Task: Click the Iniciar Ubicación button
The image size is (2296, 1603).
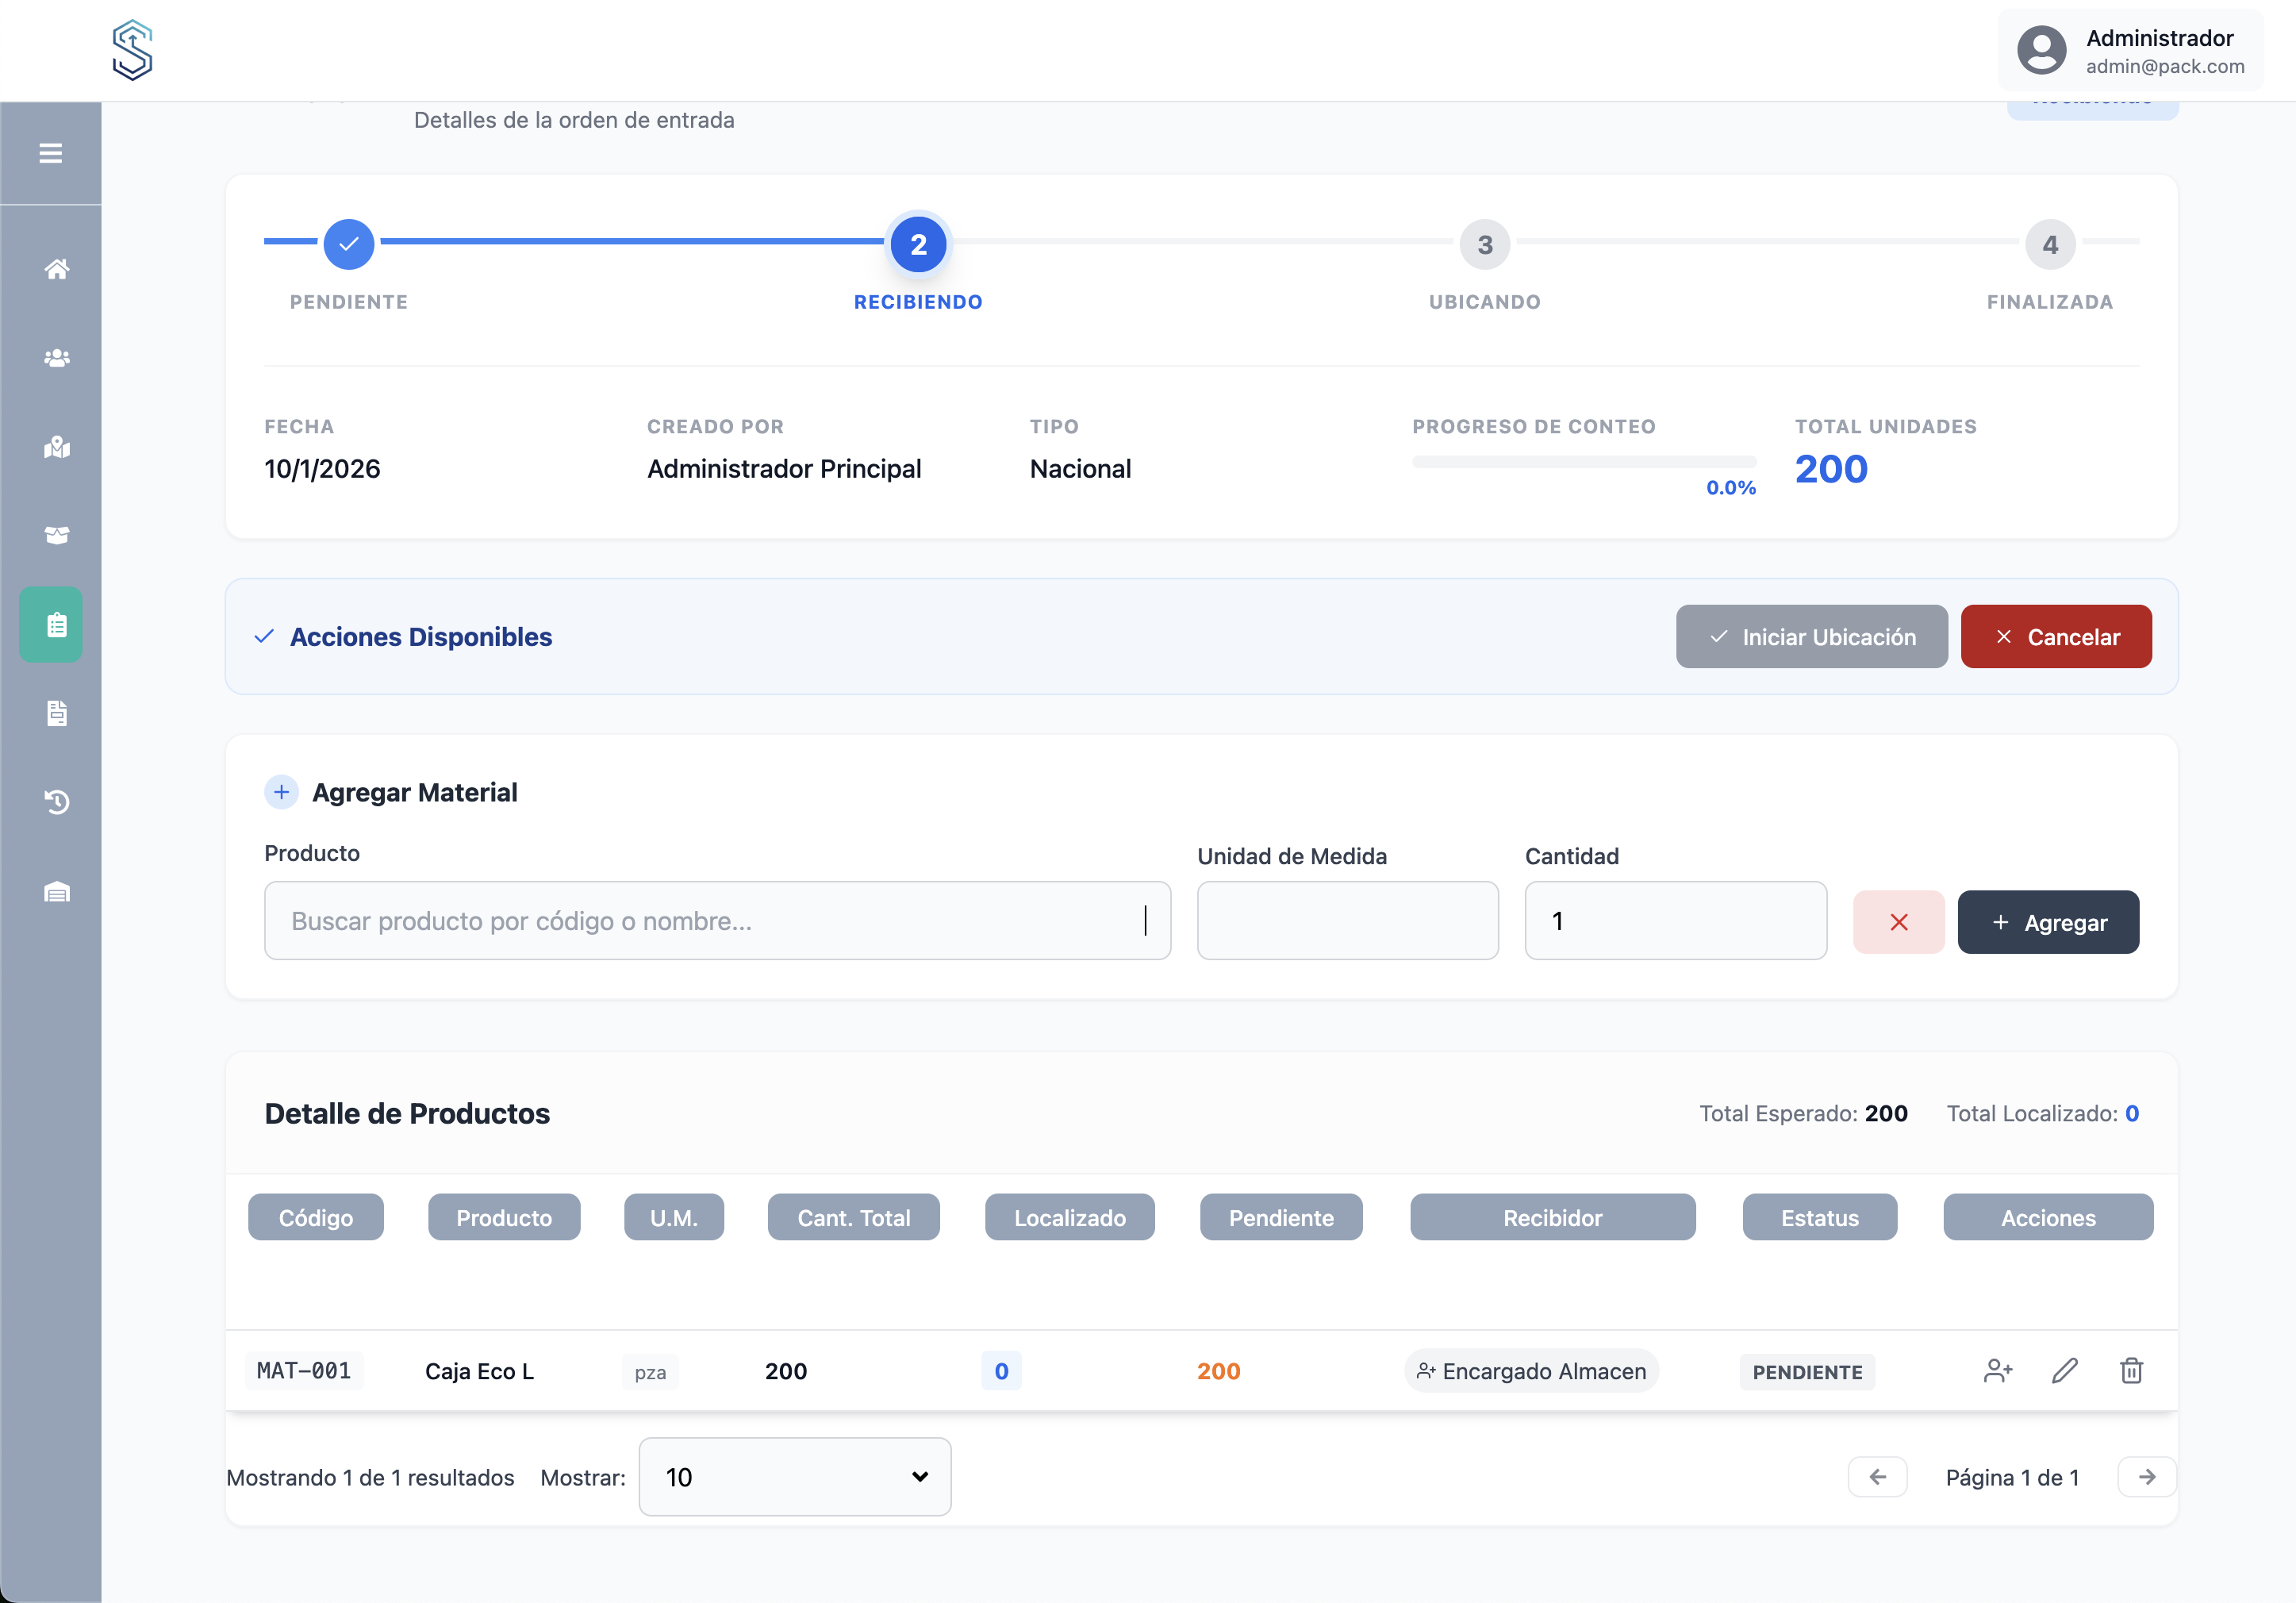Action: (1811, 637)
